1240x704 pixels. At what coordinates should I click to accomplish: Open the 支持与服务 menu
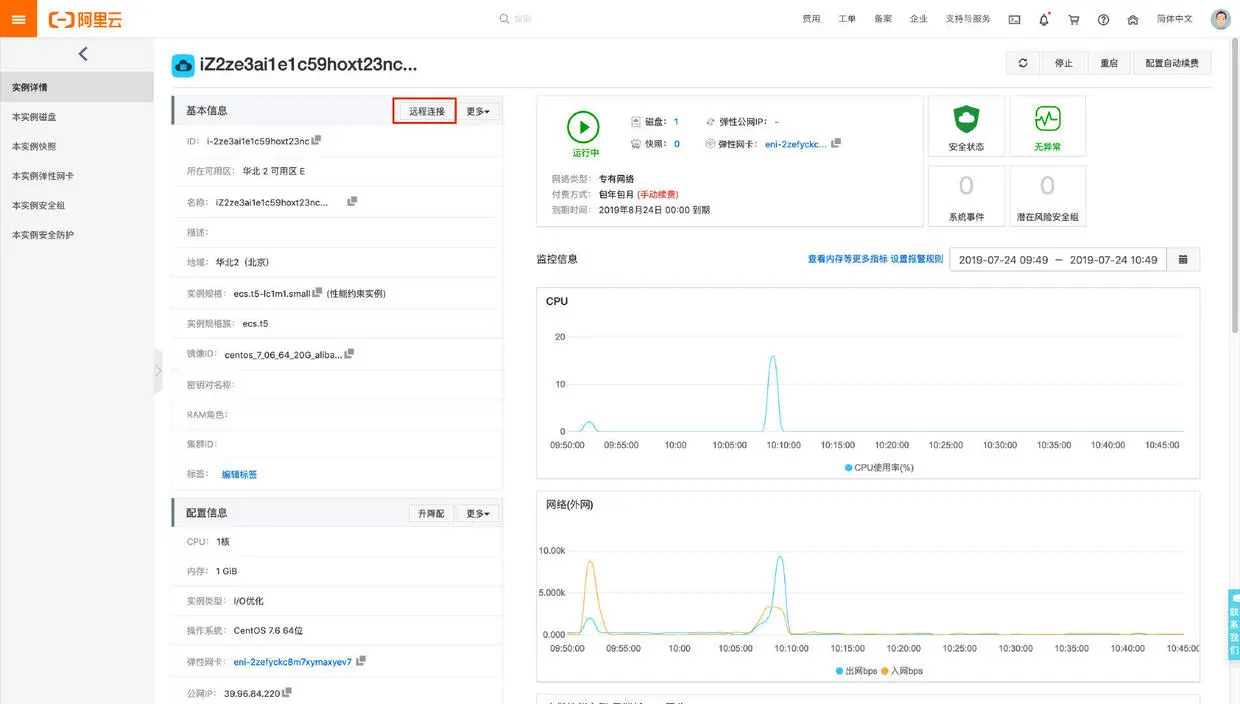point(968,19)
